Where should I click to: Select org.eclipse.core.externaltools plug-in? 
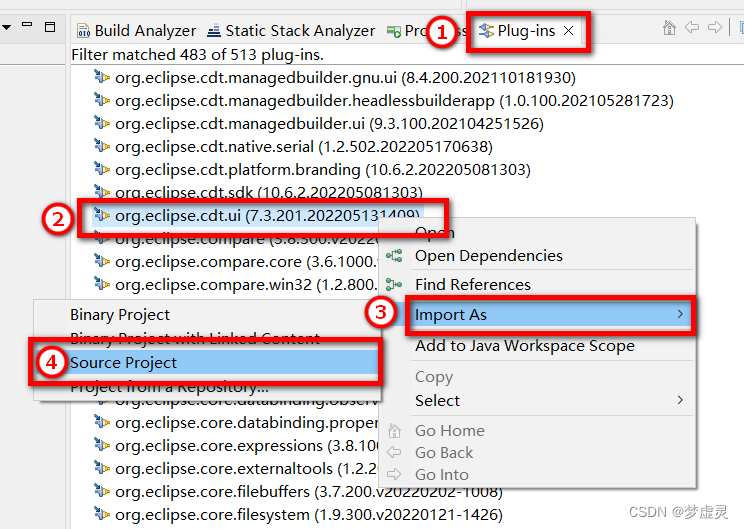tap(235, 469)
